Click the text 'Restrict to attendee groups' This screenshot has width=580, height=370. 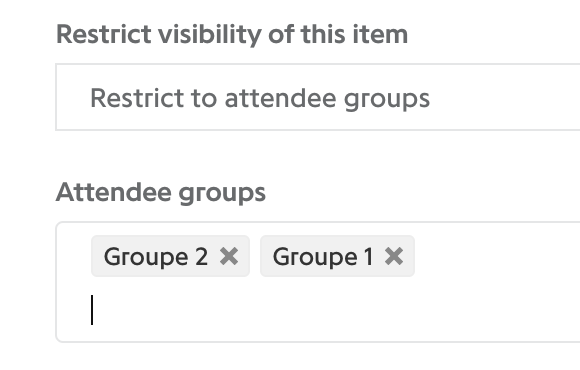click(260, 98)
